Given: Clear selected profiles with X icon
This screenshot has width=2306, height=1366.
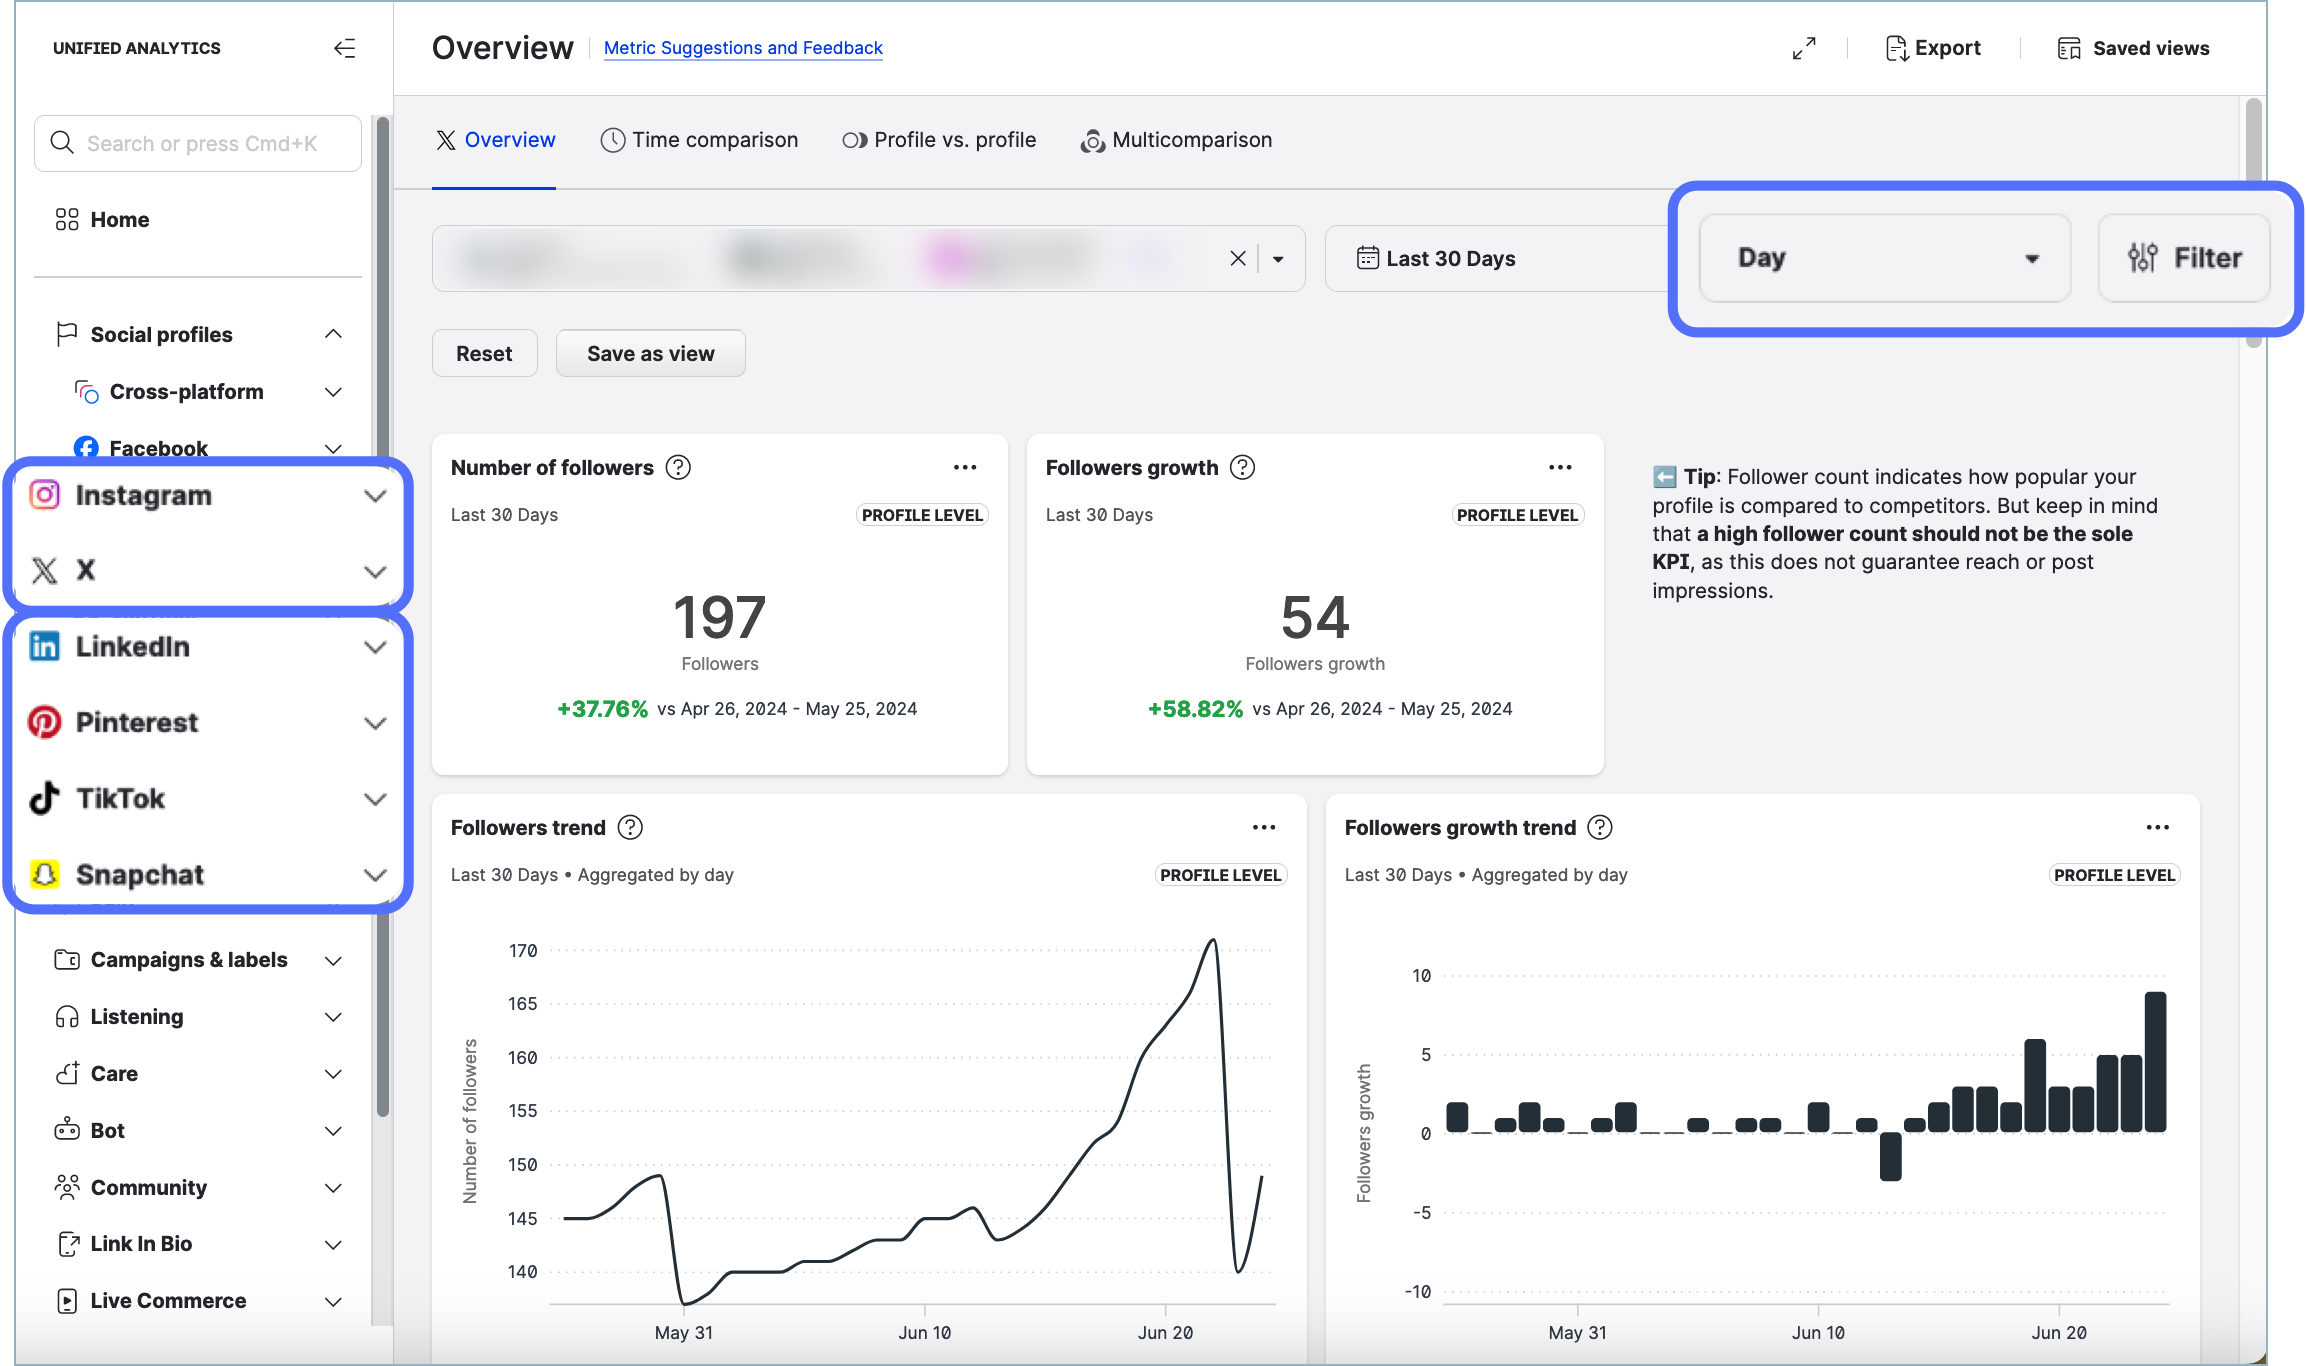Looking at the screenshot, I should click(1238, 258).
